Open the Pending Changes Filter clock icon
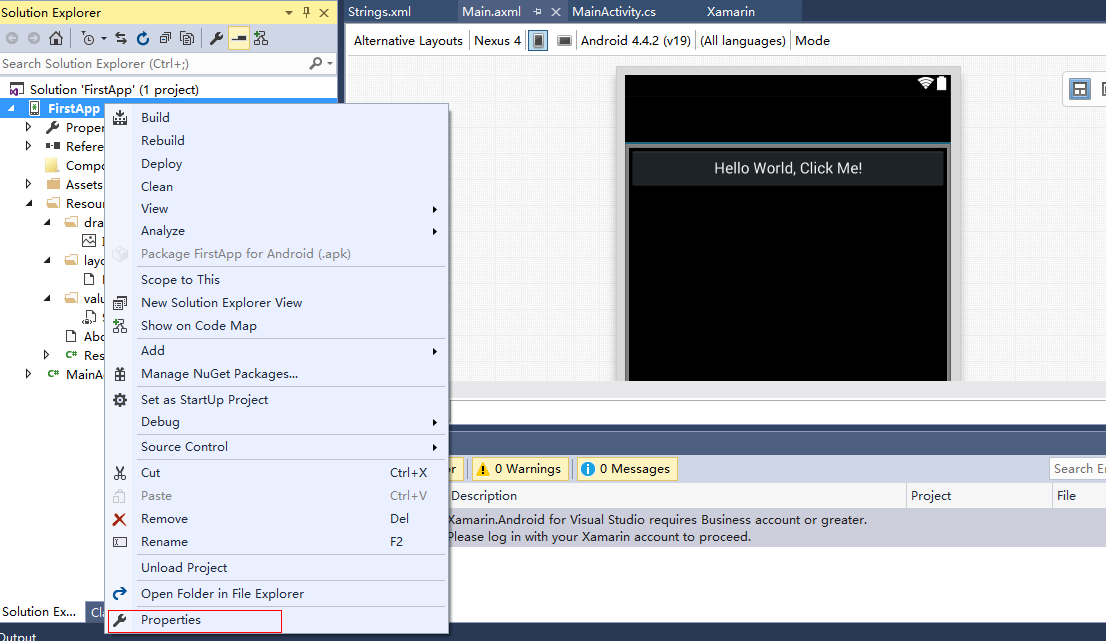1106x641 pixels. tap(87, 38)
